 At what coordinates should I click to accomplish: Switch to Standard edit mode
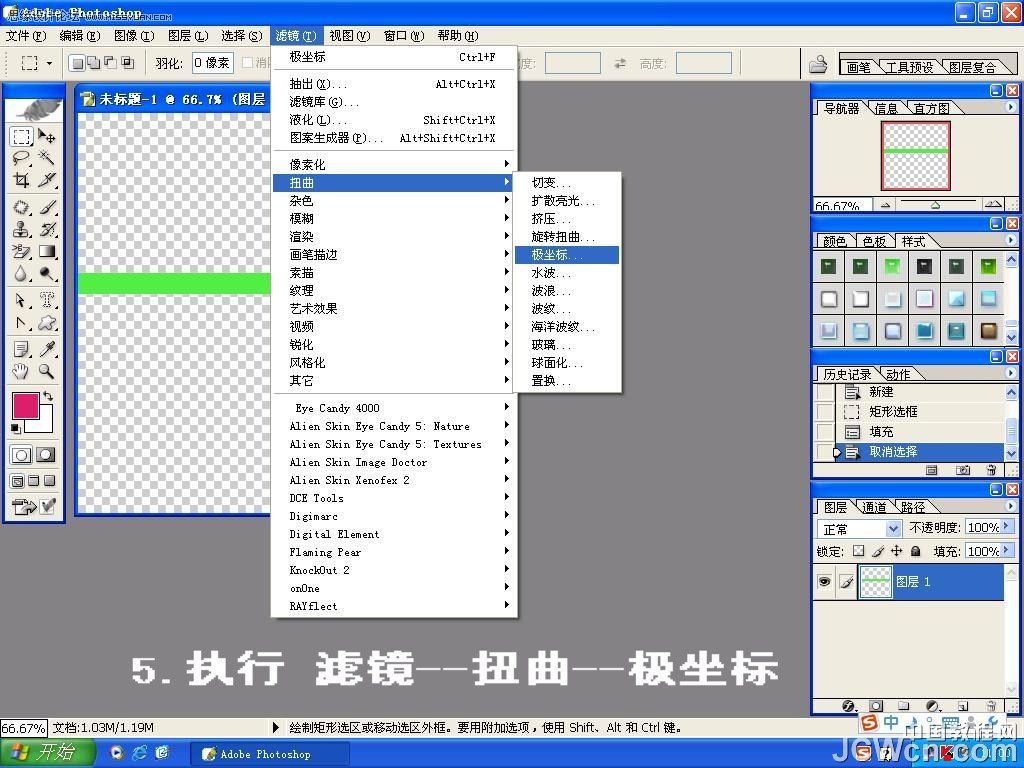(21, 455)
